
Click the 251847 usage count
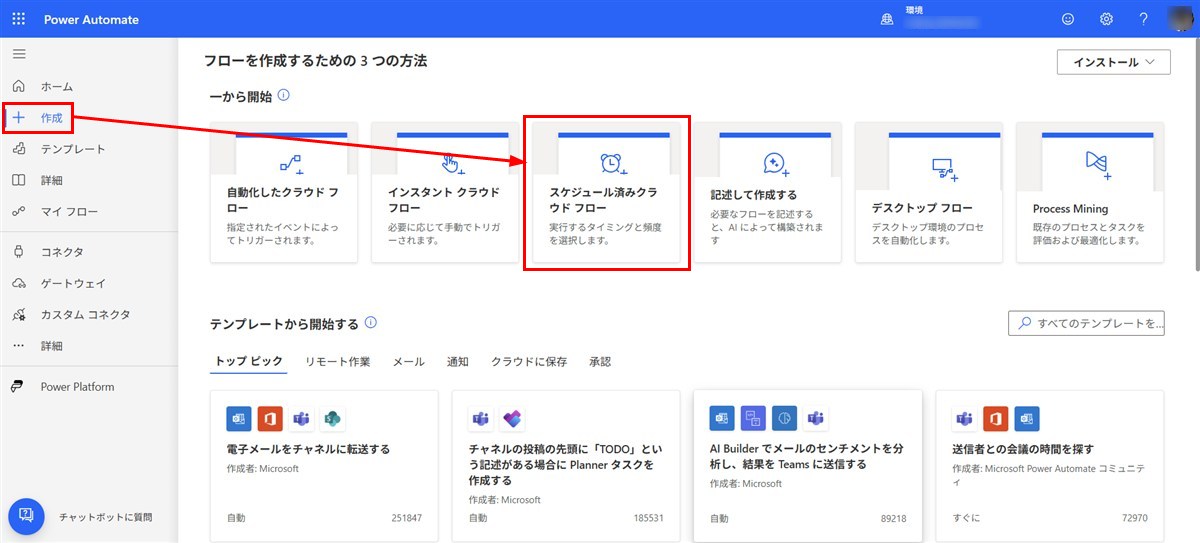pos(407,518)
